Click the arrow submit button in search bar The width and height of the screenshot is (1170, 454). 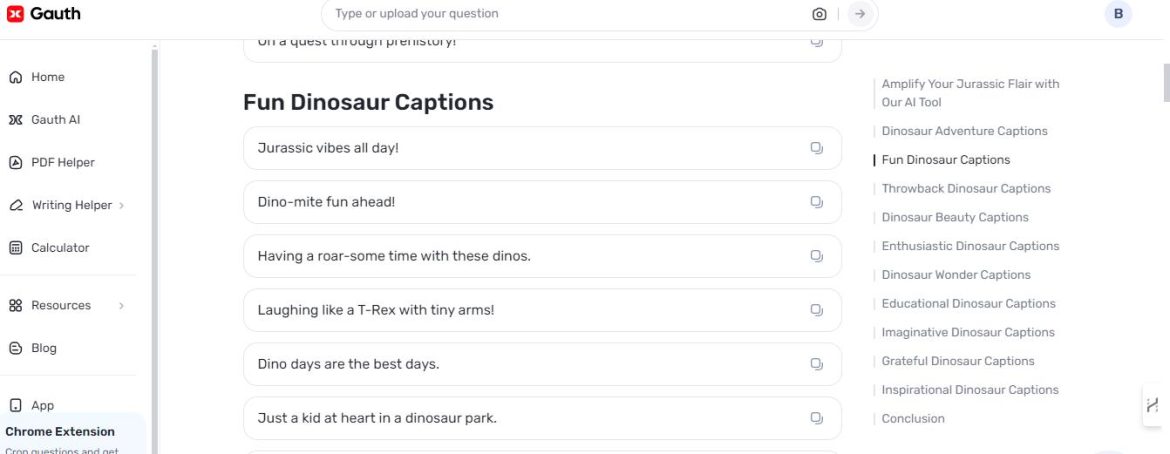point(859,14)
